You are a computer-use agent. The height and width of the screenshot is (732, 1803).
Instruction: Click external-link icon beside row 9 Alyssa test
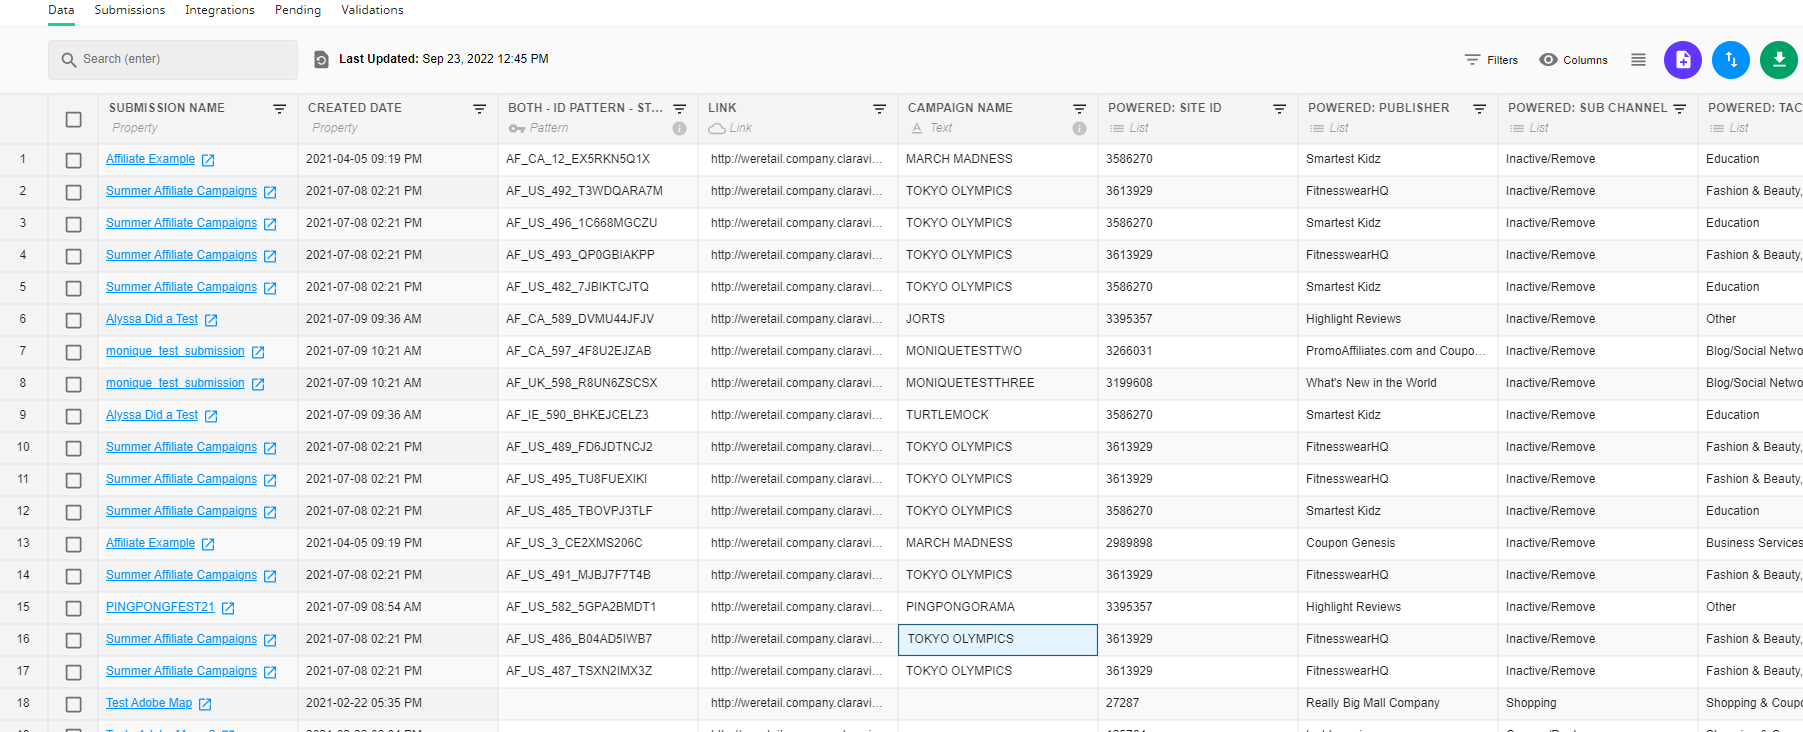point(211,416)
